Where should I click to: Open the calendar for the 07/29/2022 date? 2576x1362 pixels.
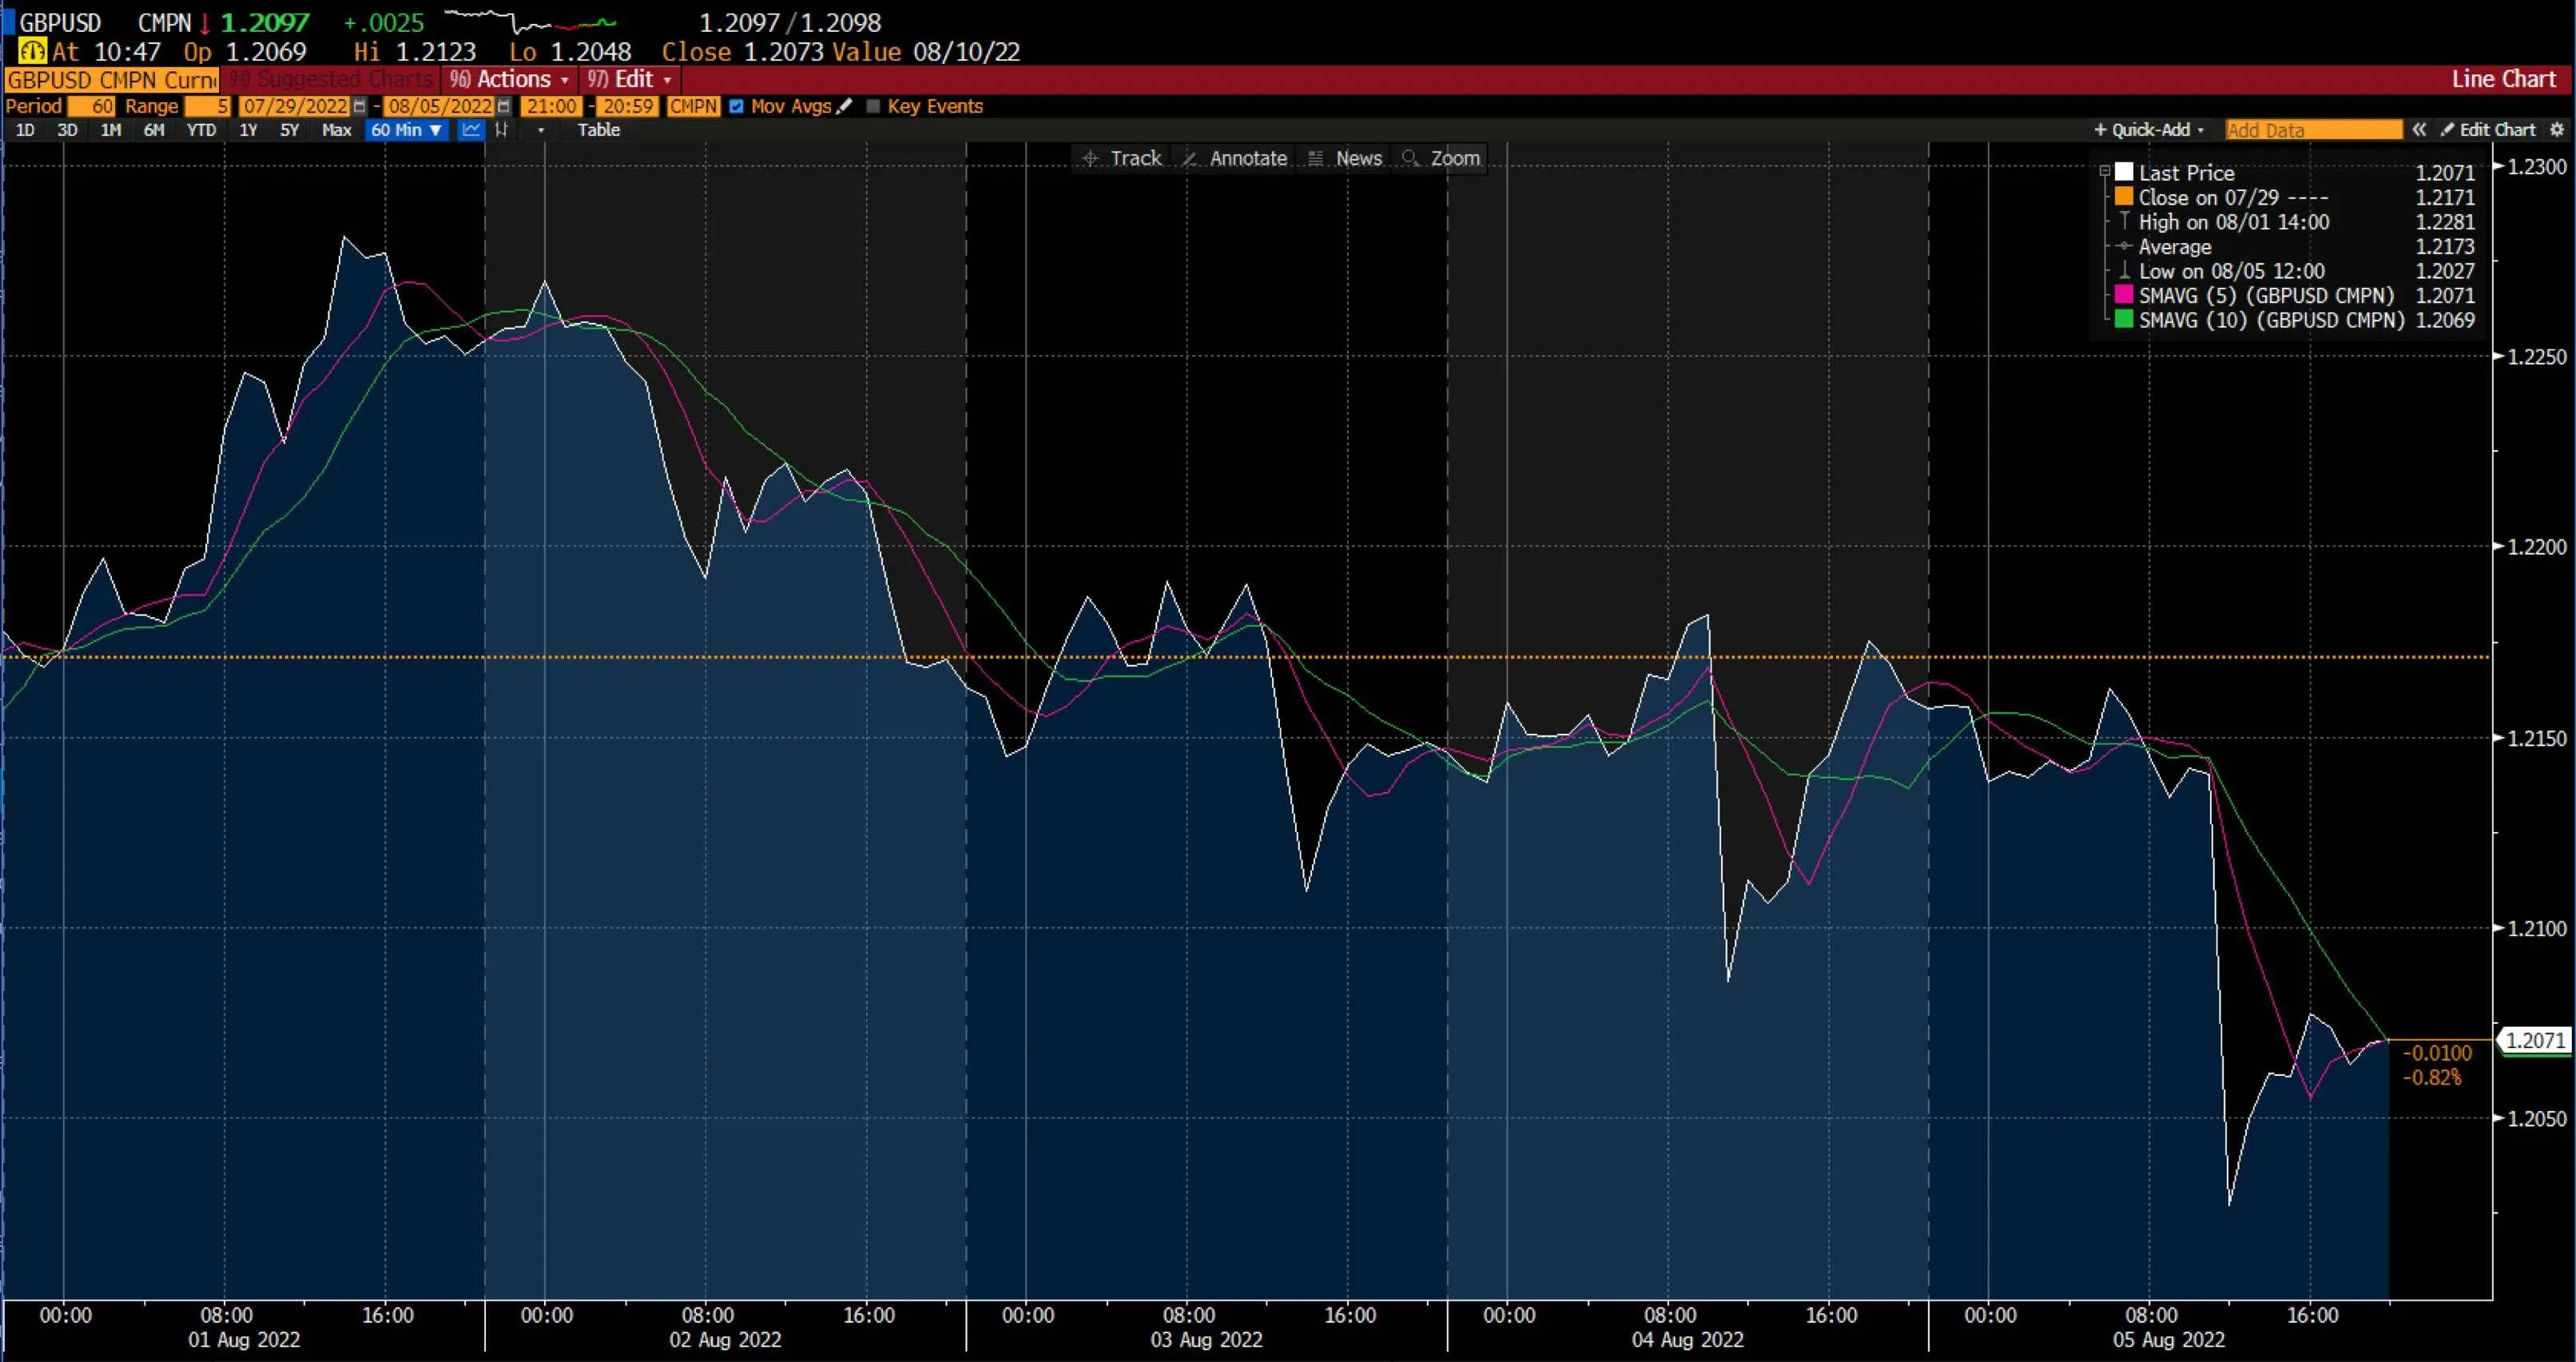pyautogui.click(x=360, y=106)
